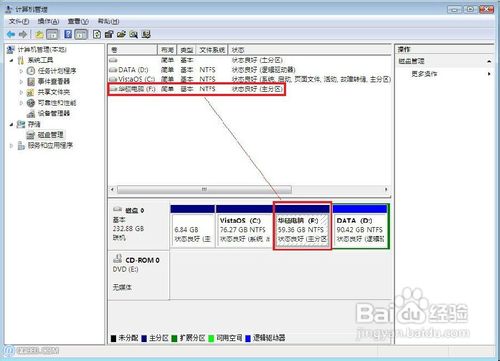The image size is (500, 361).
Task: Select 存储 tree node
Action: [x=34, y=124]
